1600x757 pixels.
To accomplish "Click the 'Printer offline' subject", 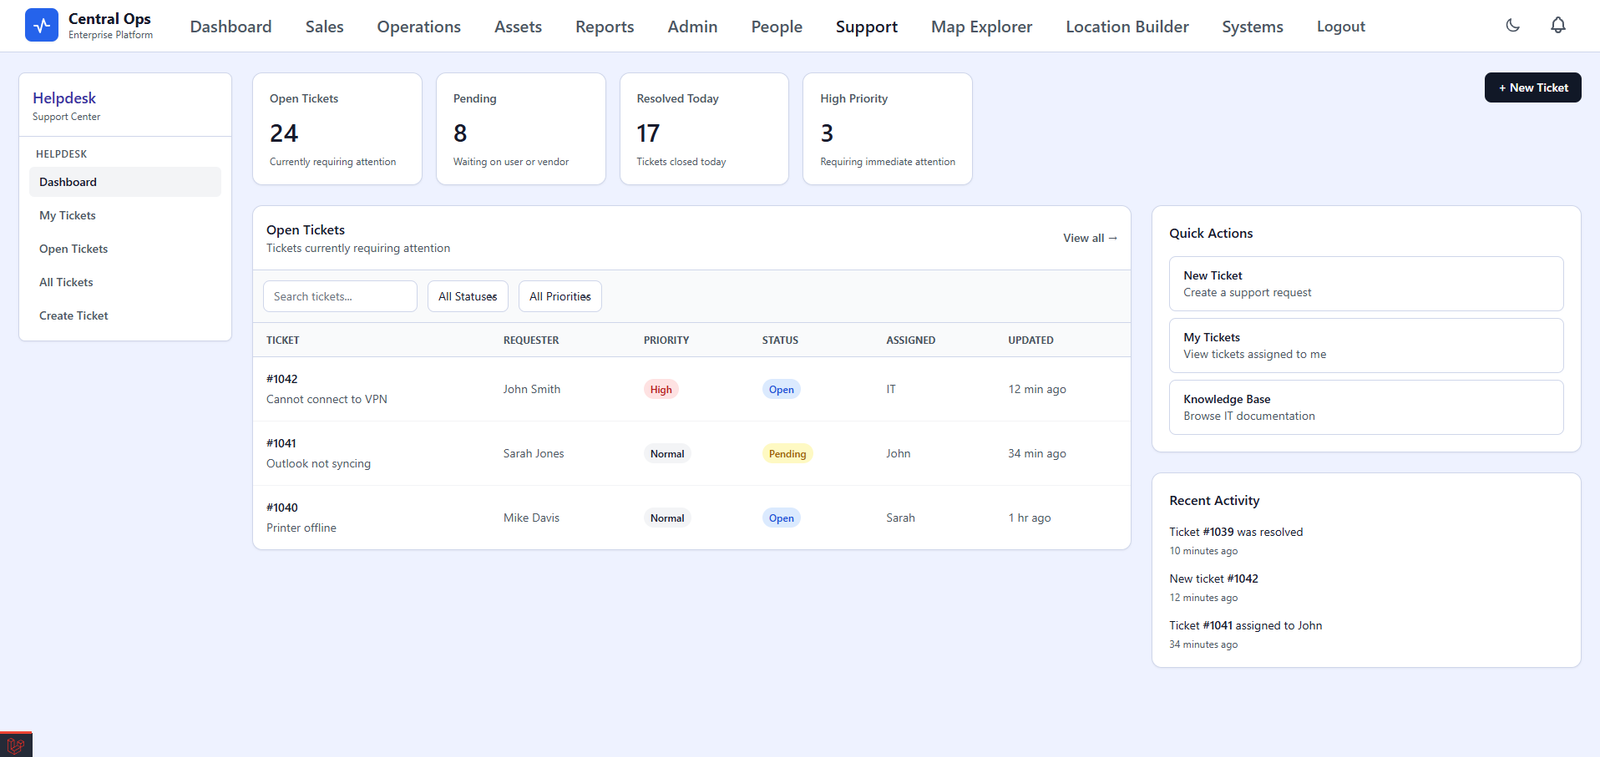I will click(x=301, y=527).
